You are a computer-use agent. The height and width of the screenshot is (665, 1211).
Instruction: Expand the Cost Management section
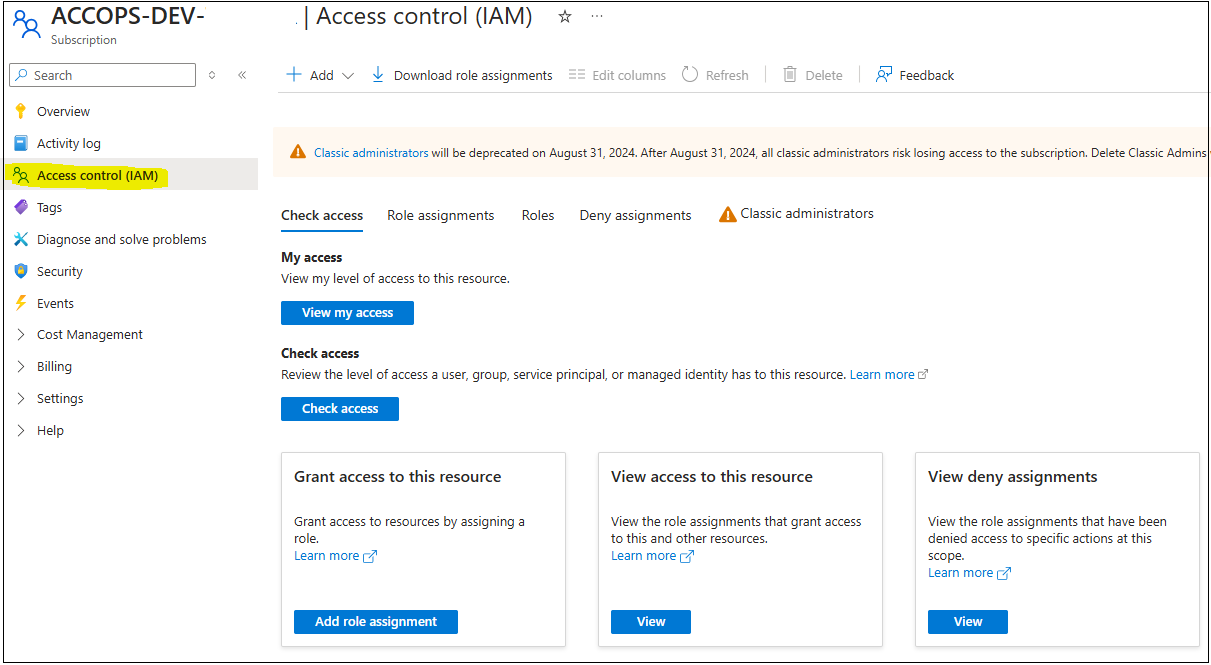89,335
